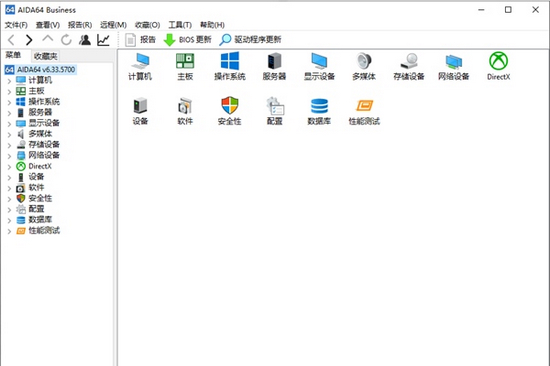550x366 pixels.
Task: Open the 查看(V) menu
Action: 48,25
